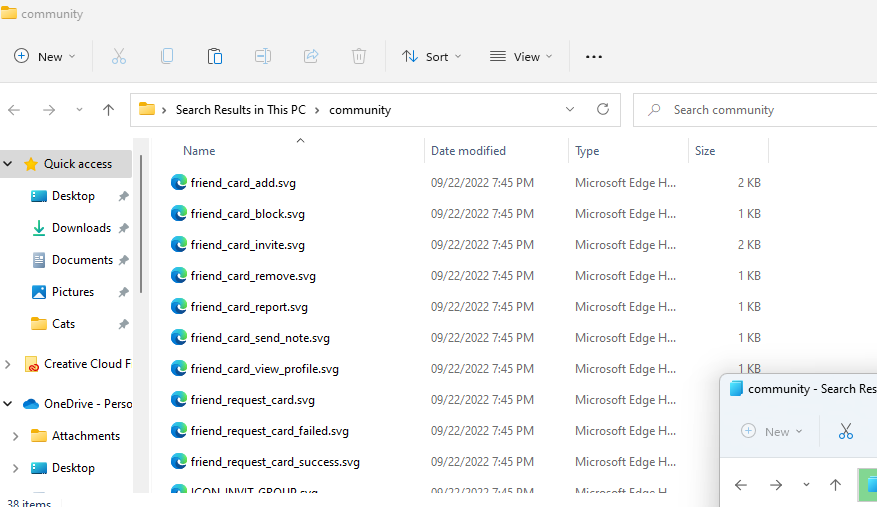The height and width of the screenshot is (507, 877).
Task: Open the Sort dropdown menu
Action: [x=432, y=57]
